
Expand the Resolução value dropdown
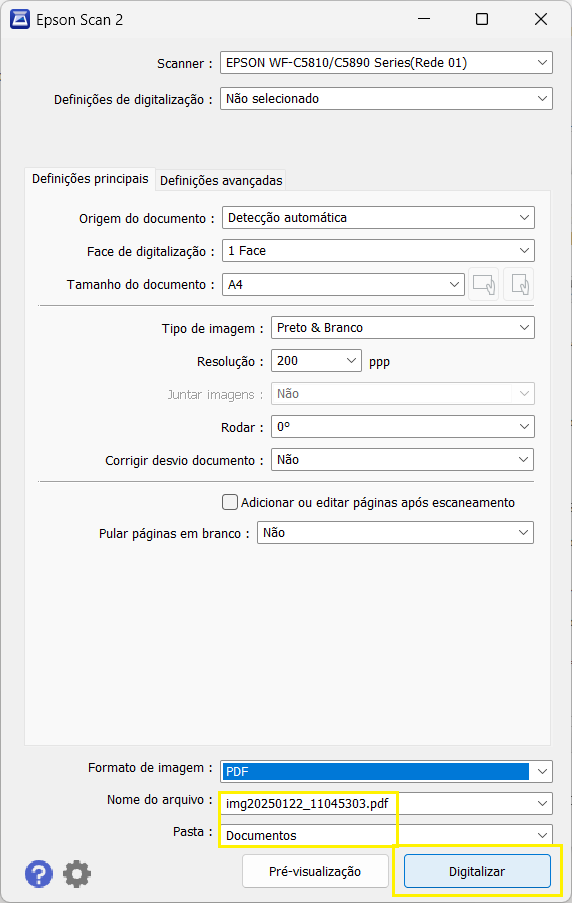316,361
